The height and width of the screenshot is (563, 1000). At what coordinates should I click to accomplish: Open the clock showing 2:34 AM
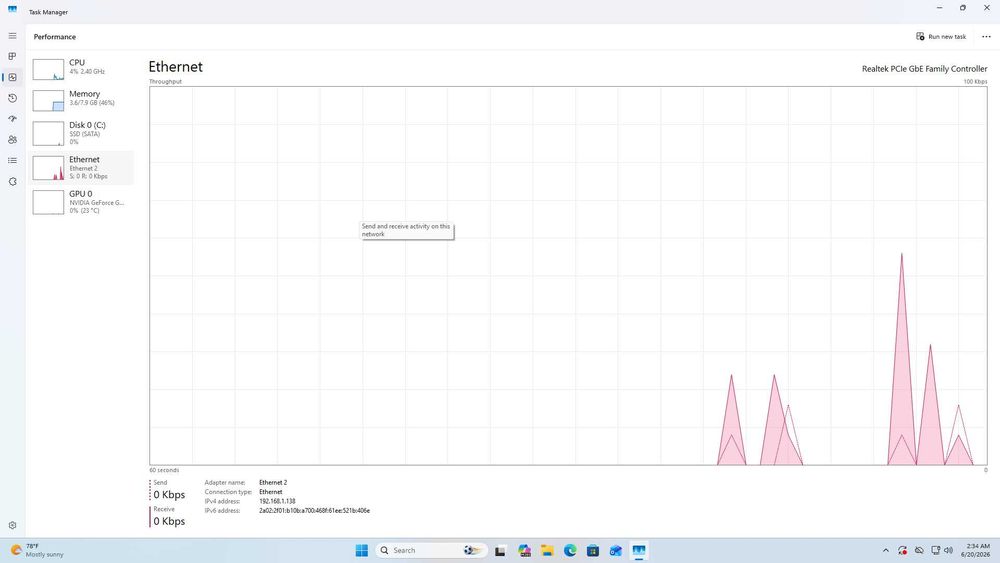coord(976,550)
